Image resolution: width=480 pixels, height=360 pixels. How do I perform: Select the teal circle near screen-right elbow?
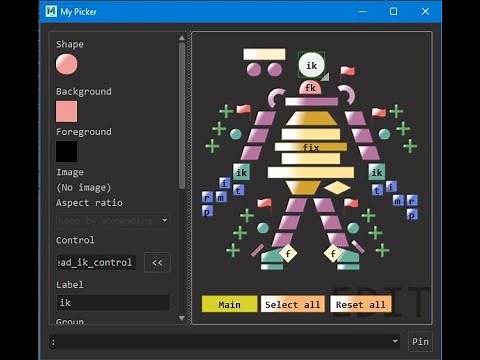click(x=384, y=134)
